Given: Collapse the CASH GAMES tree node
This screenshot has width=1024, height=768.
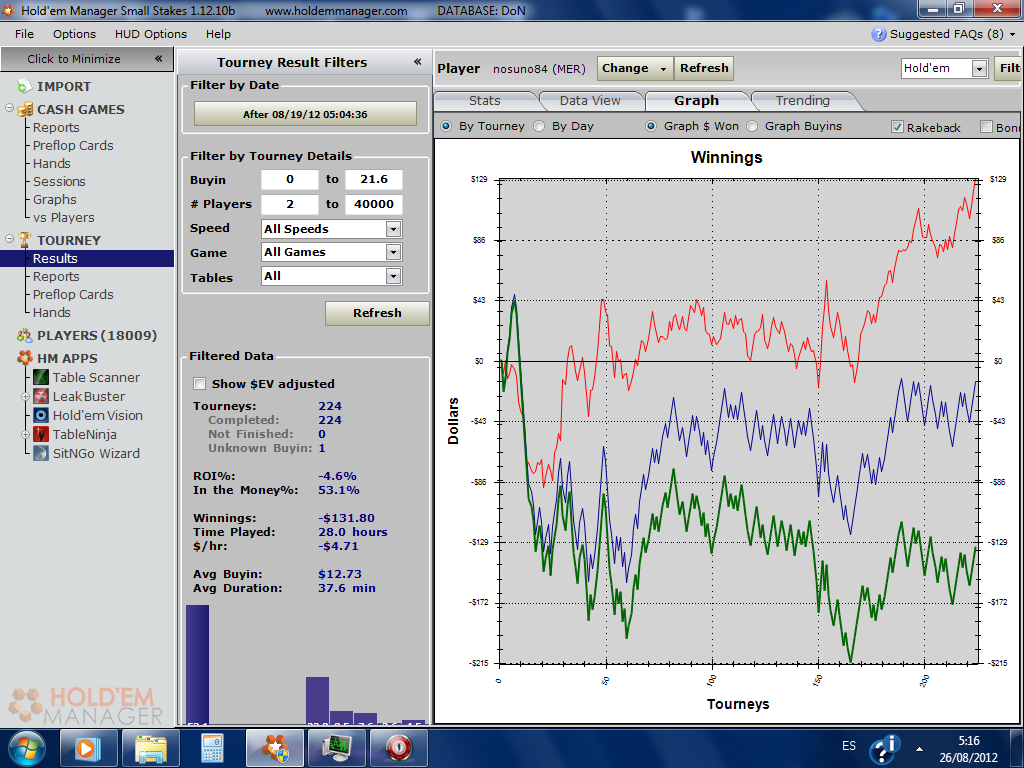Looking at the screenshot, I should tap(10, 108).
